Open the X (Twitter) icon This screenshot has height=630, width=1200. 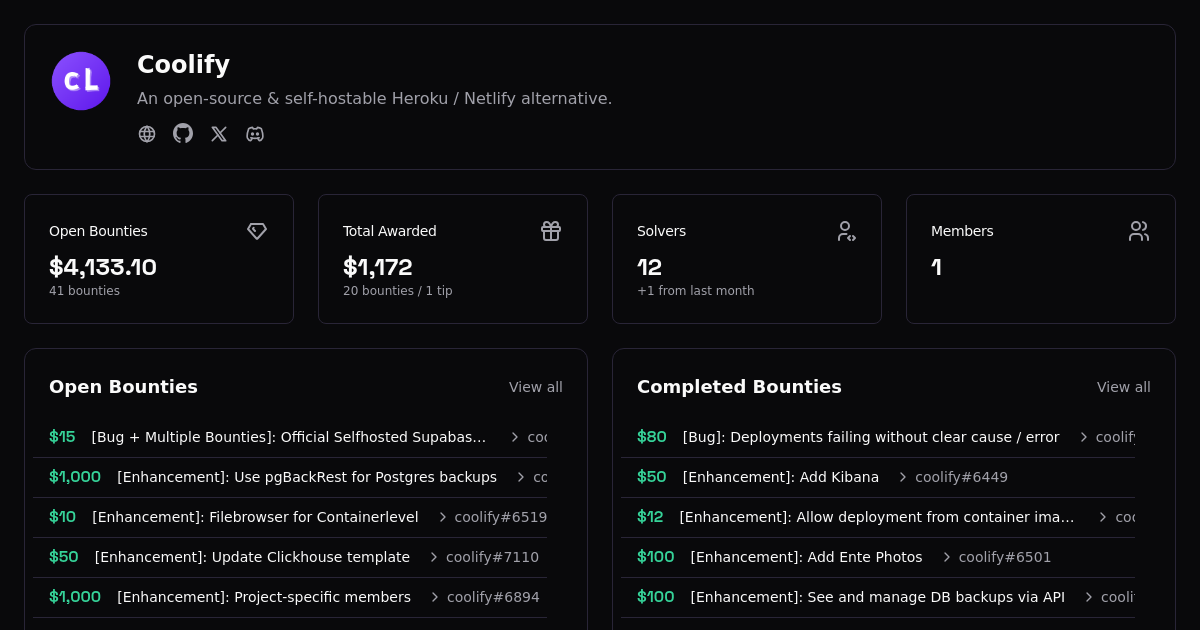(x=219, y=134)
